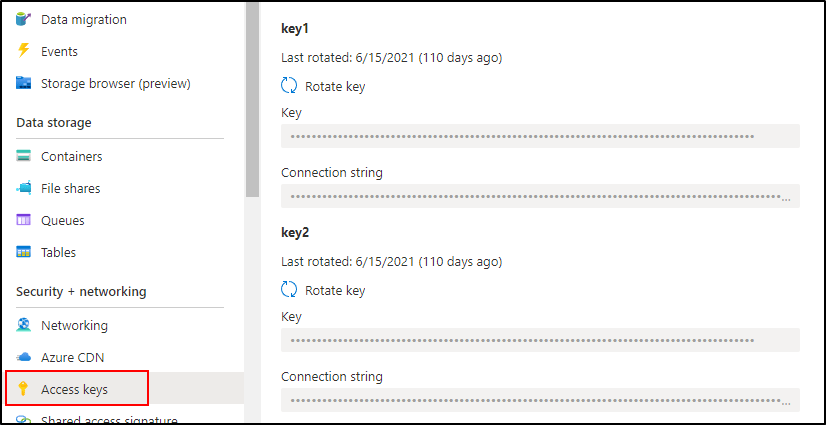Viewport: 826px width, 425px height.
Task: Rotate key for key2
Action: (324, 290)
